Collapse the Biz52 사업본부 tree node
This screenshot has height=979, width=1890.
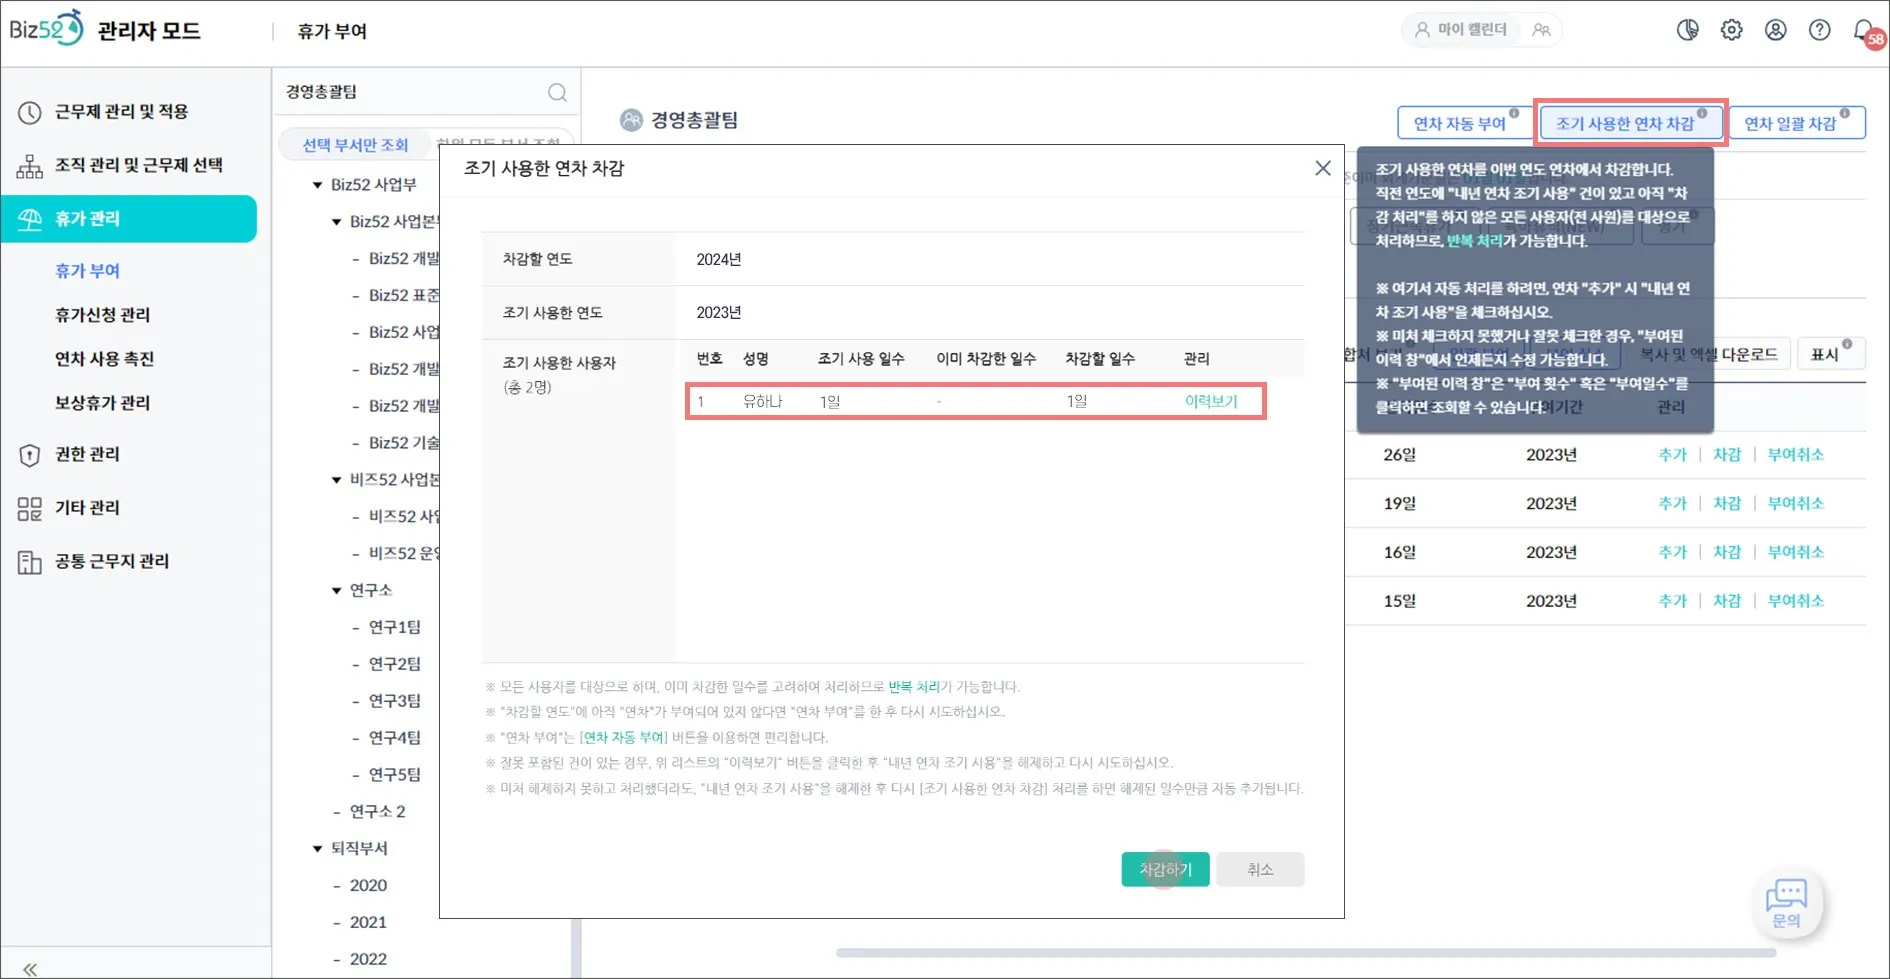pos(336,222)
